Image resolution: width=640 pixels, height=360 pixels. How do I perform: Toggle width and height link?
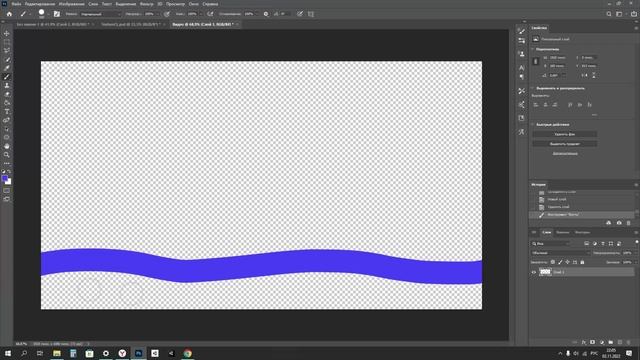[x=536, y=61]
